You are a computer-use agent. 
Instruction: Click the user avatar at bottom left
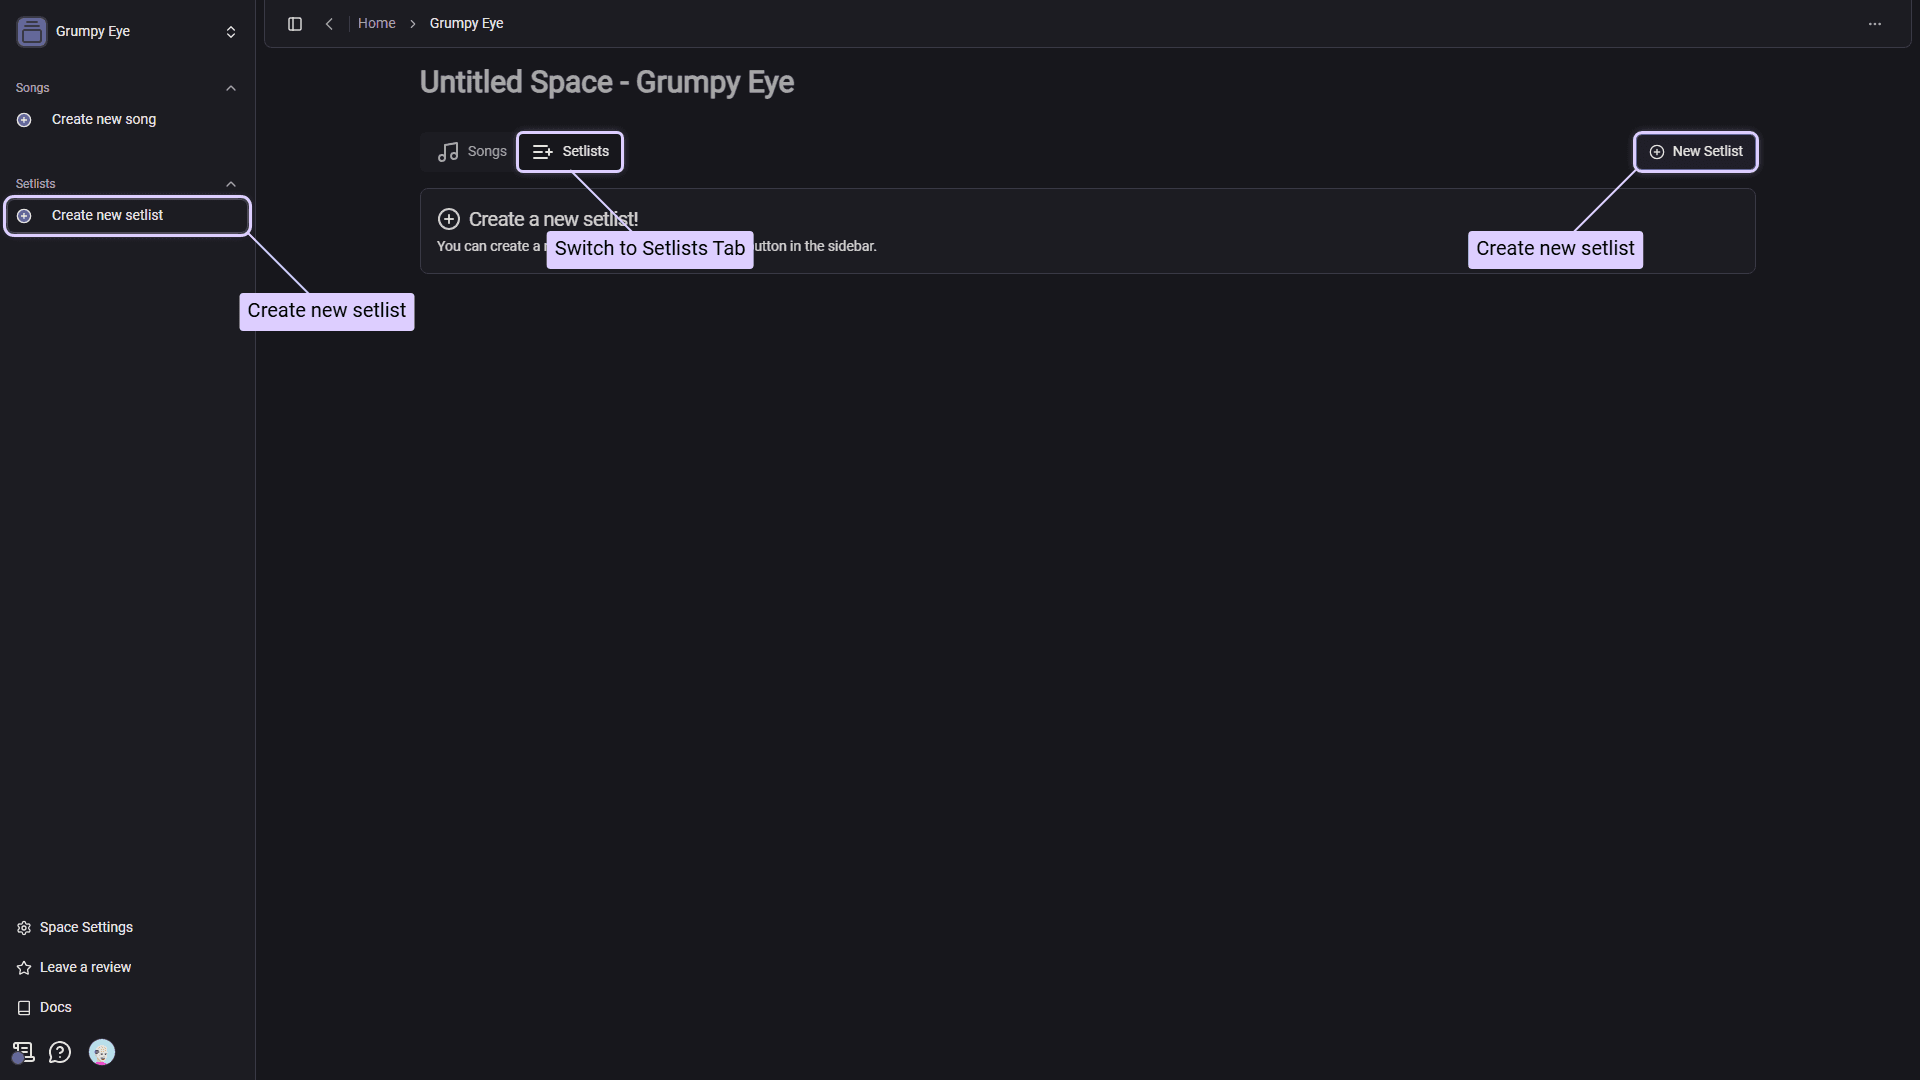click(101, 1052)
